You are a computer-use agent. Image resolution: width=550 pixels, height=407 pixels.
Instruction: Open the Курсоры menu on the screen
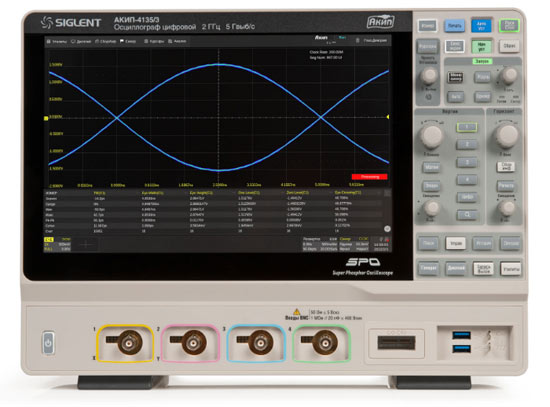pyautogui.click(x=154, y=41)
